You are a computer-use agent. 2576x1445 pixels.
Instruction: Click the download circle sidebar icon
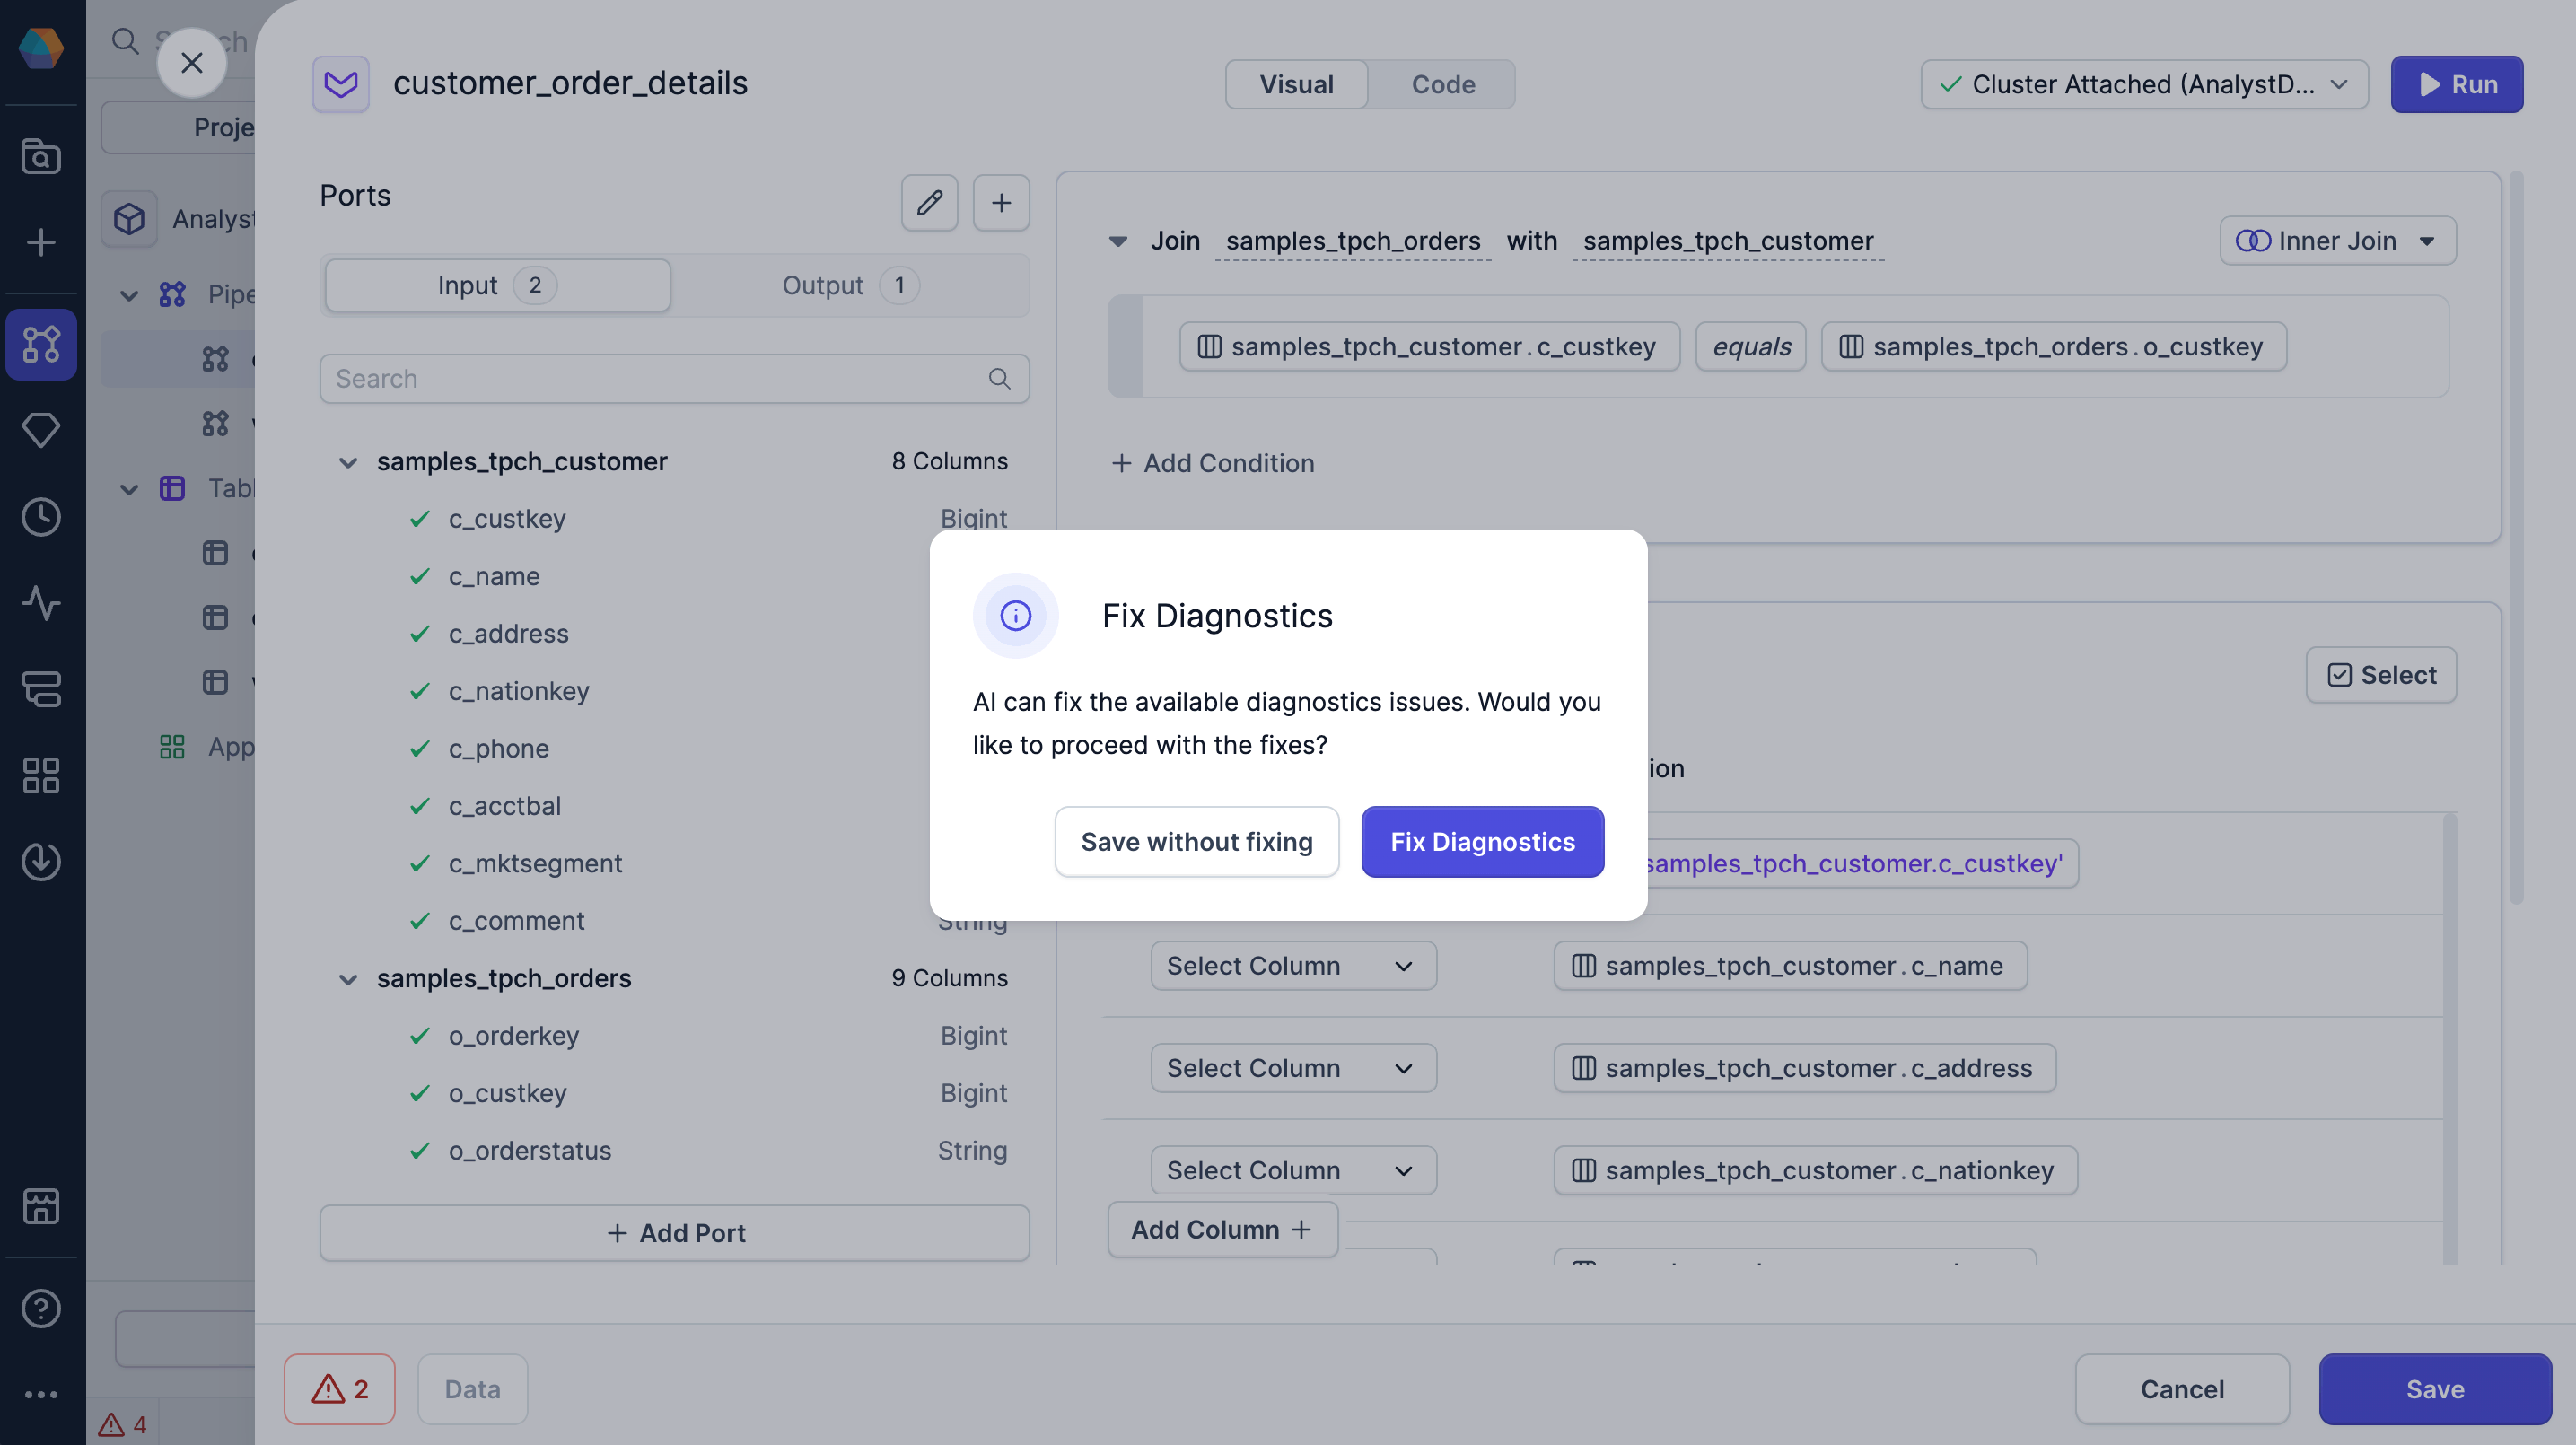(41, 861)
